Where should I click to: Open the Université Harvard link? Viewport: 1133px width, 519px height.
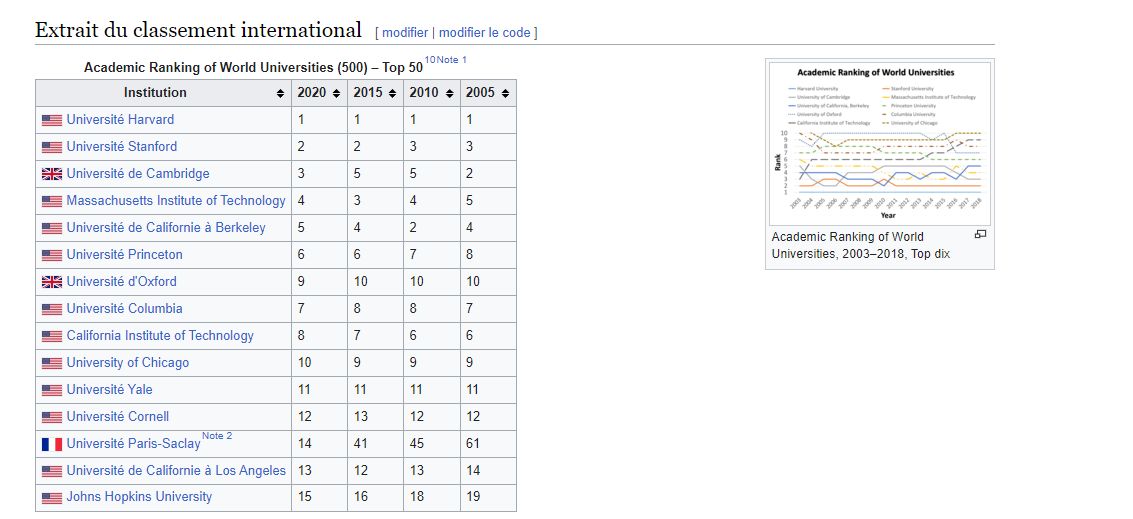[120, 119]
